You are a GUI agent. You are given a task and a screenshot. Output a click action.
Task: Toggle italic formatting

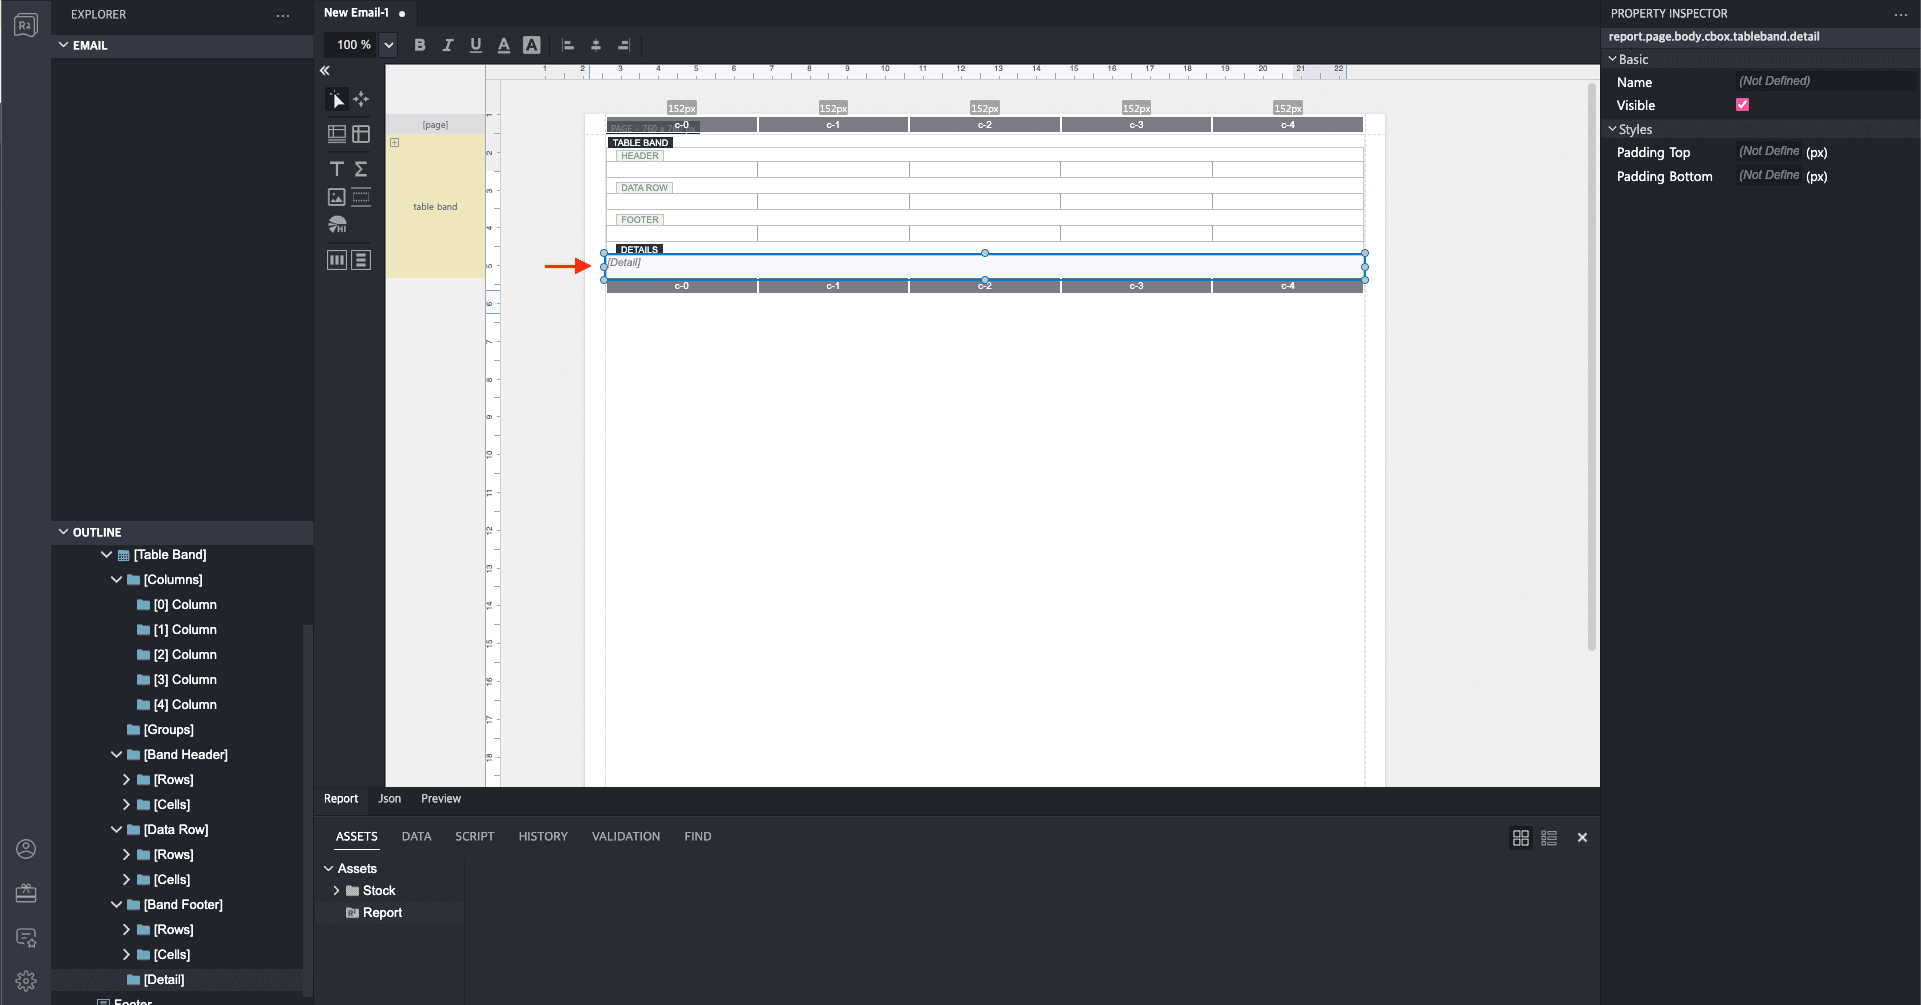click(448, 45)
